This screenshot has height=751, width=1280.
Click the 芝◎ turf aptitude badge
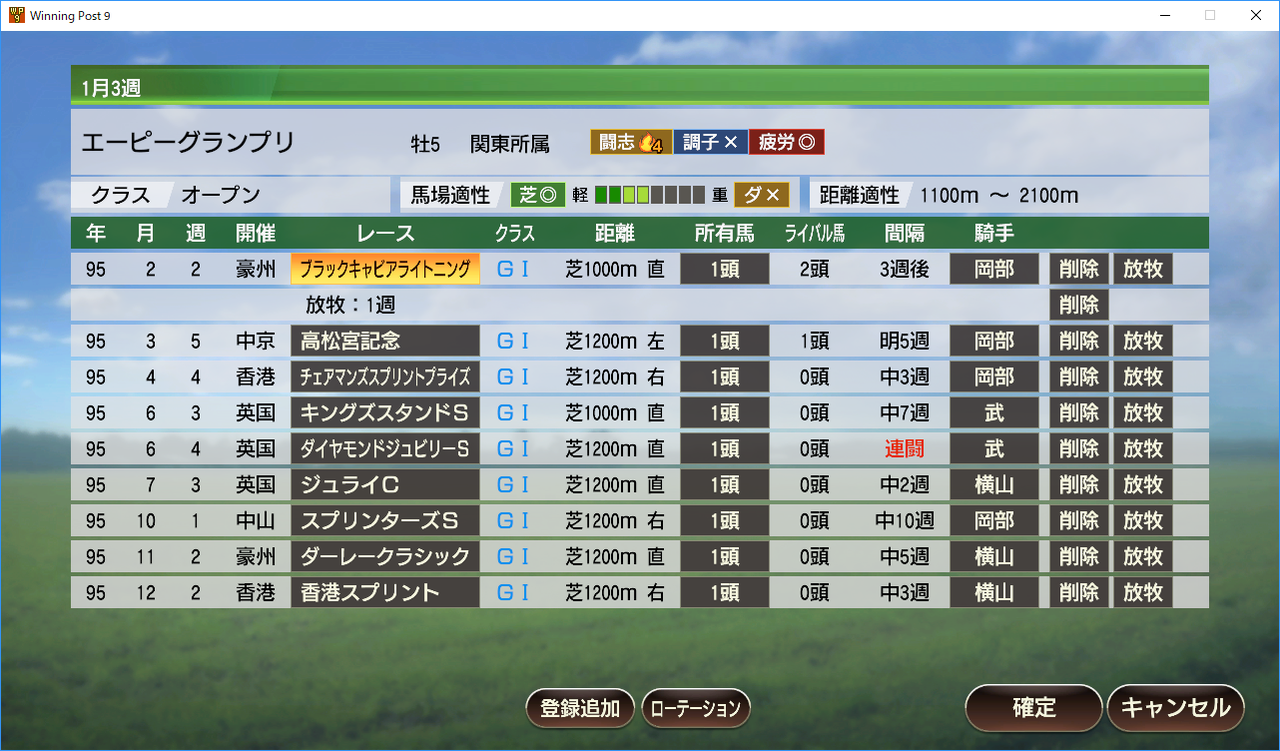point(538,195)
